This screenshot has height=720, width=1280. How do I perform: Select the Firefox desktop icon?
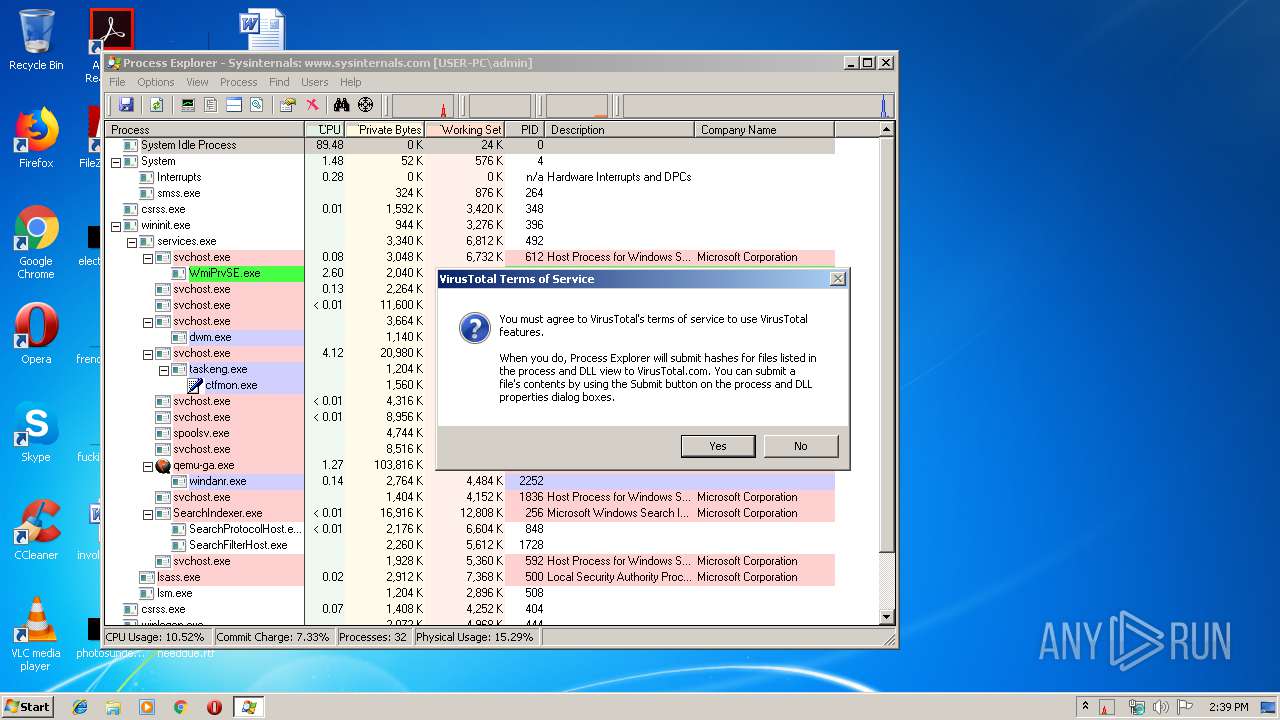[36, 138]
